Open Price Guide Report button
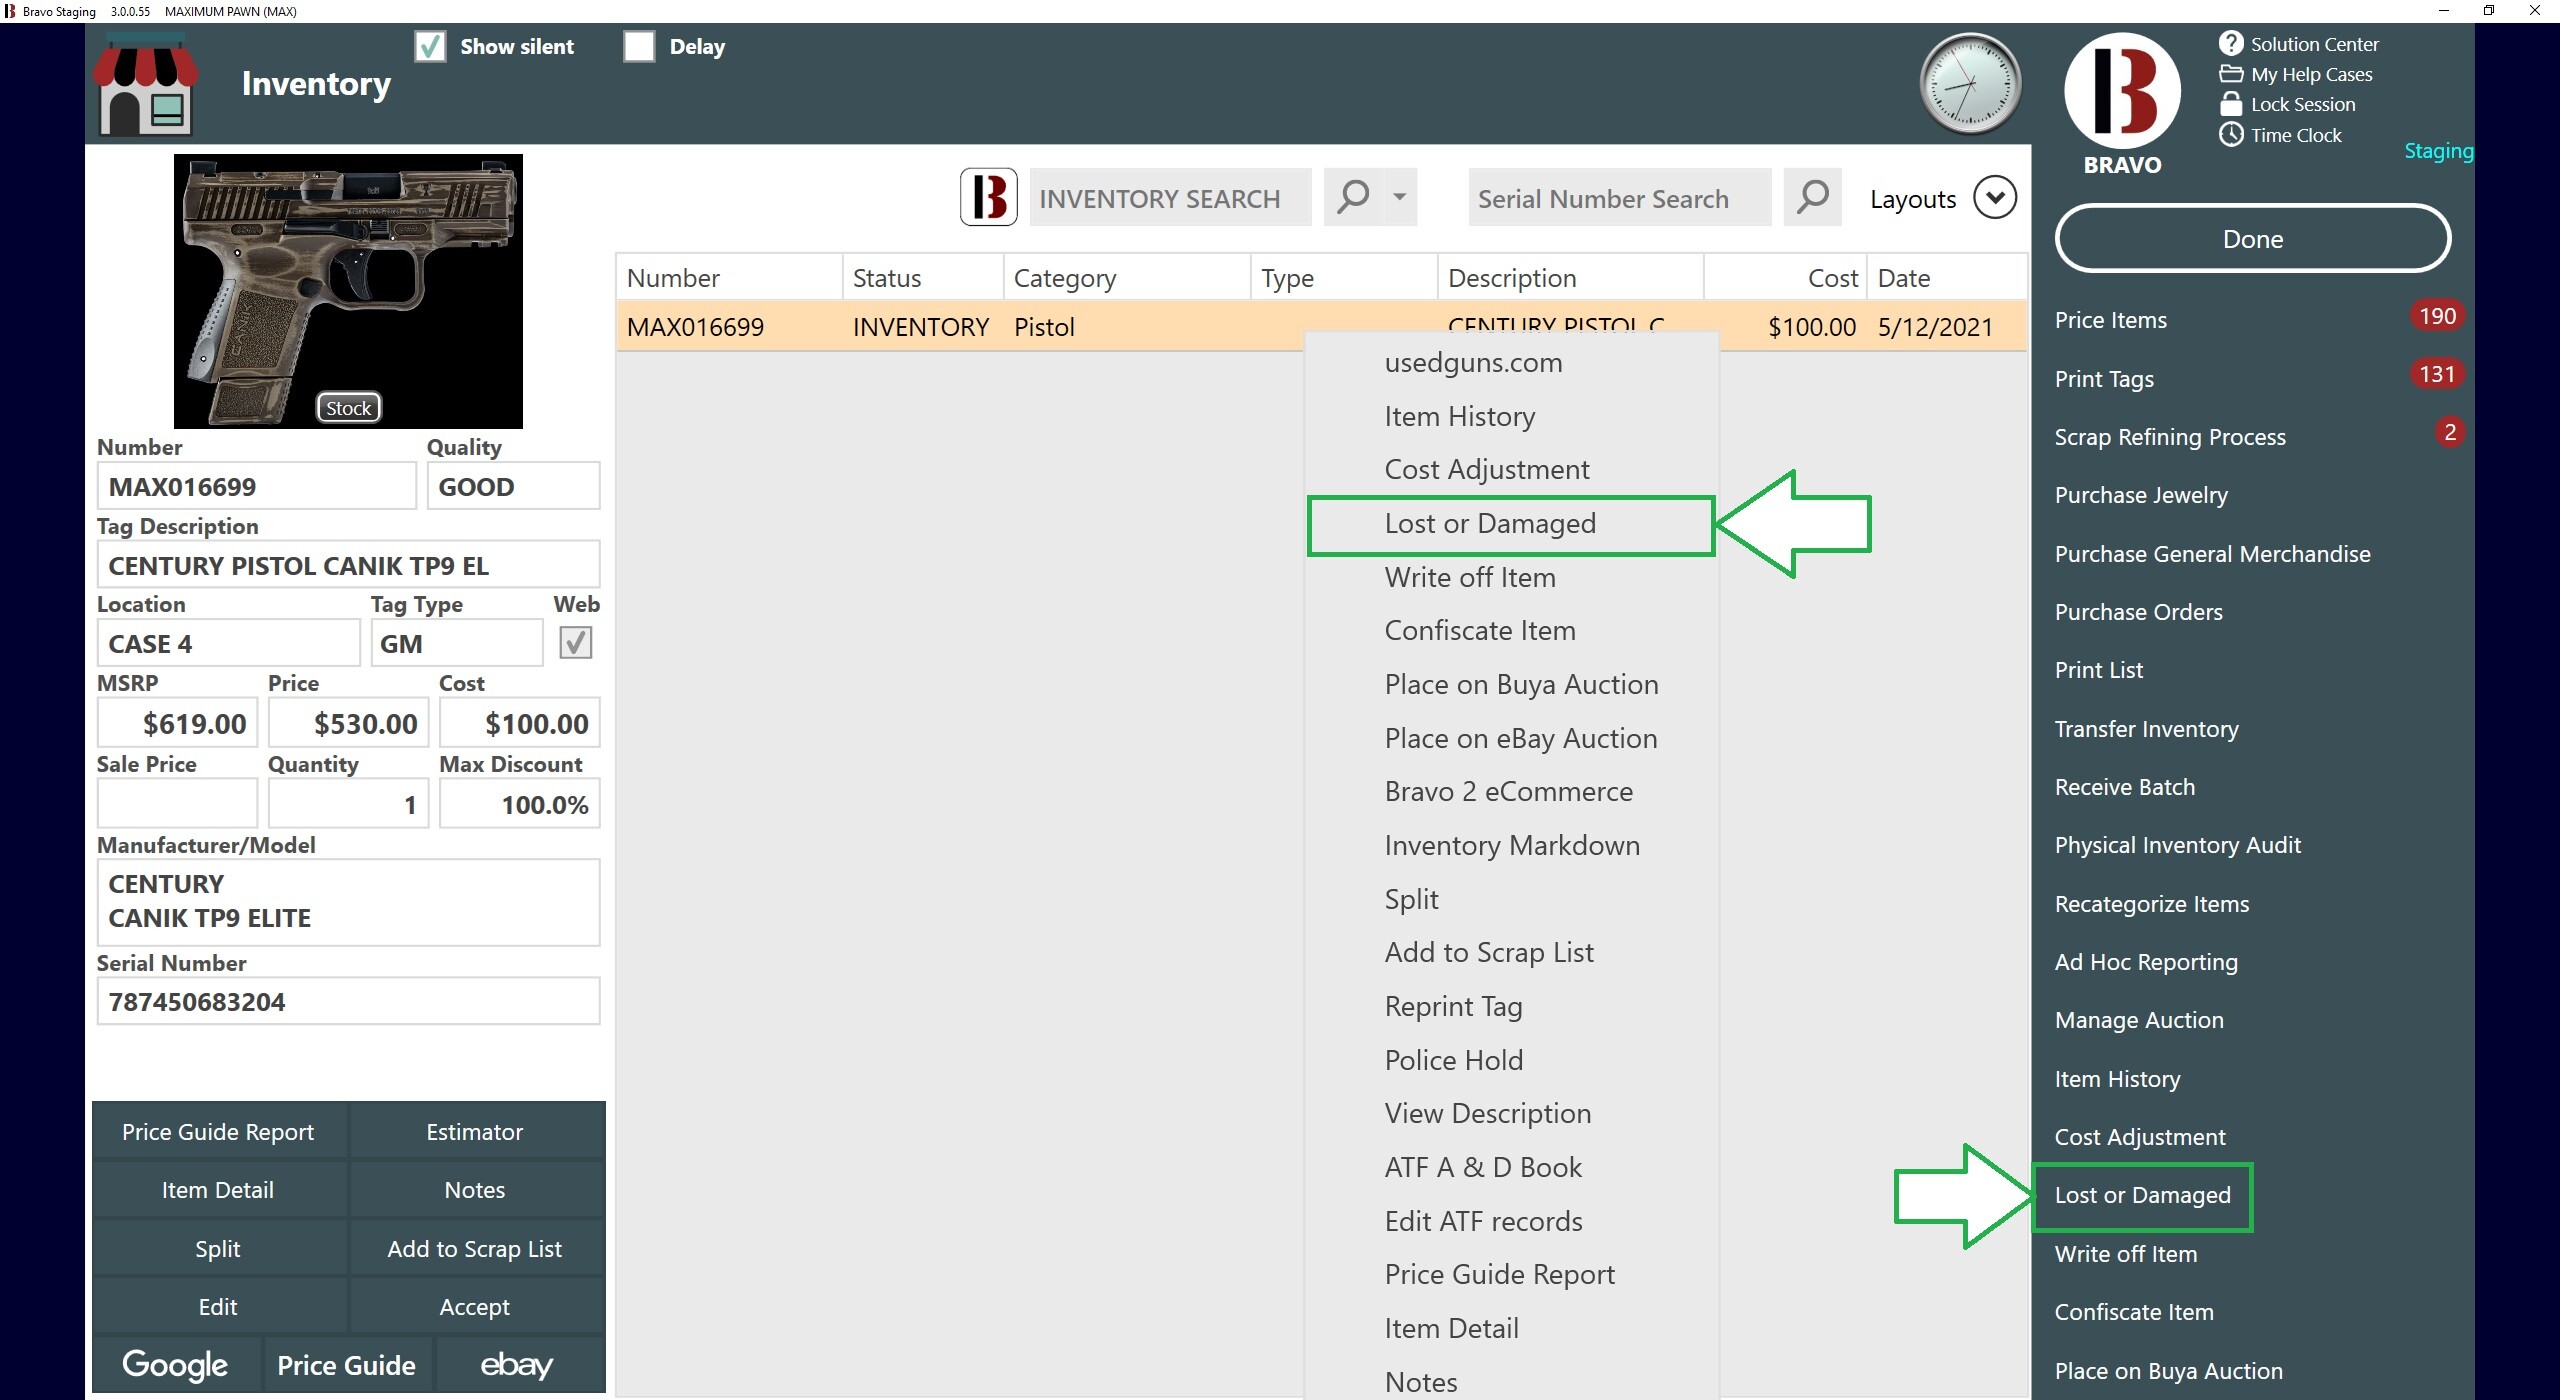 coord(218,1131)
